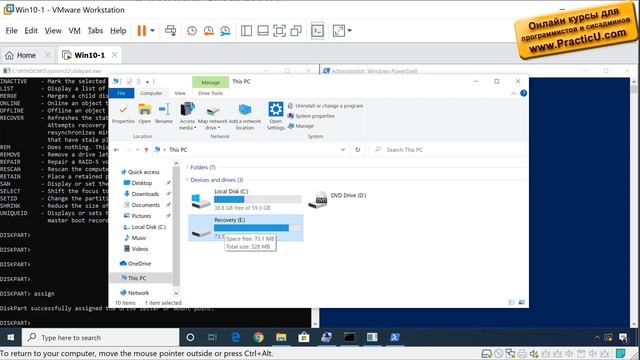
Task: Open Explorer help question mark icon
Action: 523,93
